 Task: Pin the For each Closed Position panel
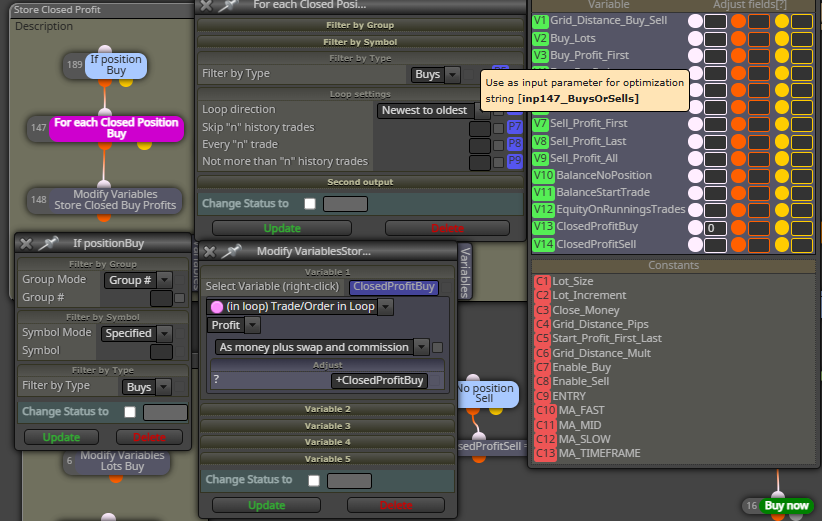[228, 5]
